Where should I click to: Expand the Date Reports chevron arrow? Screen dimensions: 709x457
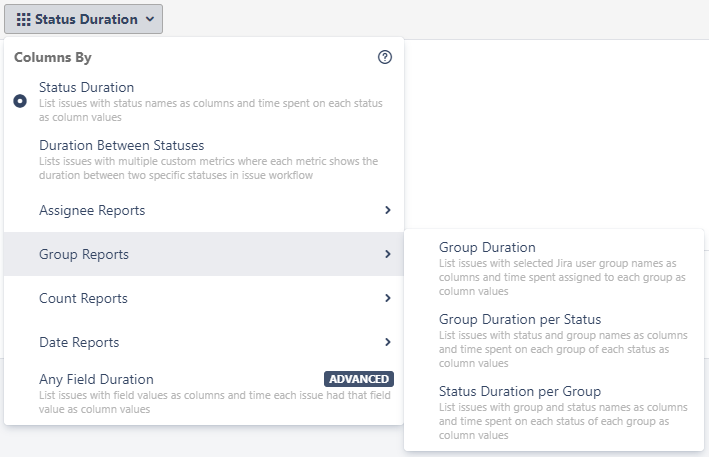[387, 343]
